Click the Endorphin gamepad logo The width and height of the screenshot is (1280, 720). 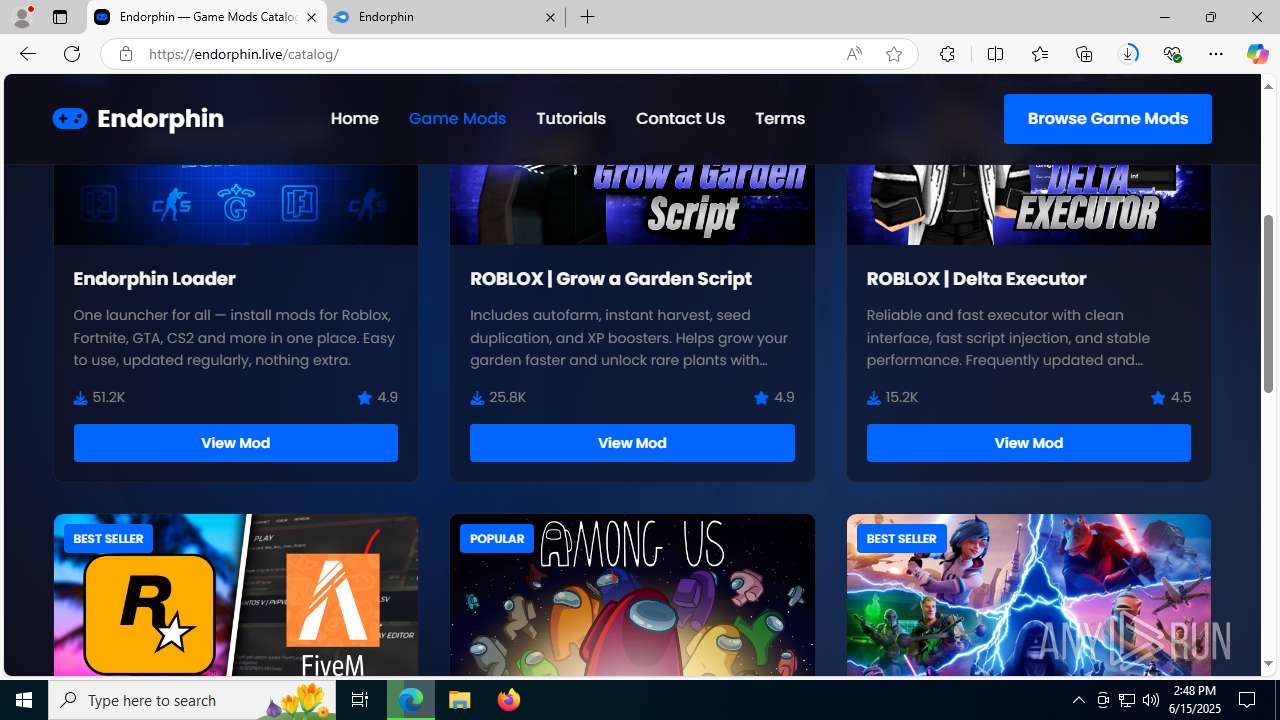[70, 118]
